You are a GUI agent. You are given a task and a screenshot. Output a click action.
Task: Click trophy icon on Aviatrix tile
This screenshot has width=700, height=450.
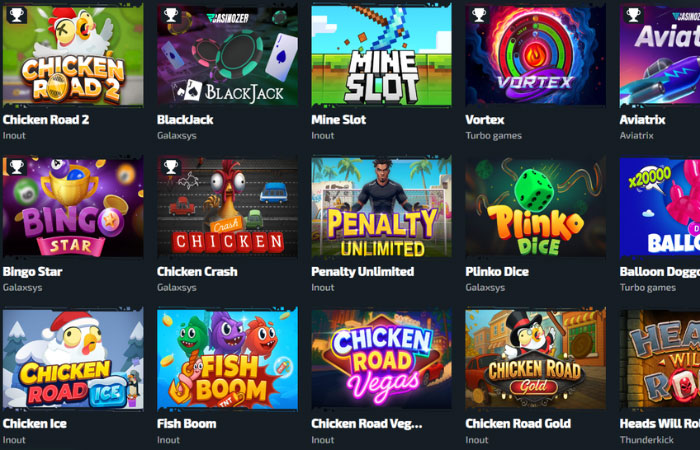(633, 15)
